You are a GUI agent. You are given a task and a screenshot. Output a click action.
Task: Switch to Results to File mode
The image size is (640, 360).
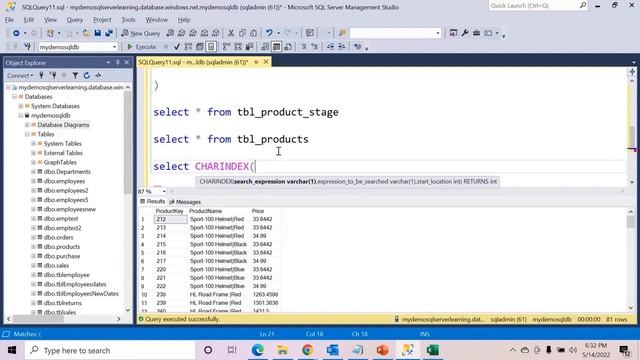click(288, 47)
